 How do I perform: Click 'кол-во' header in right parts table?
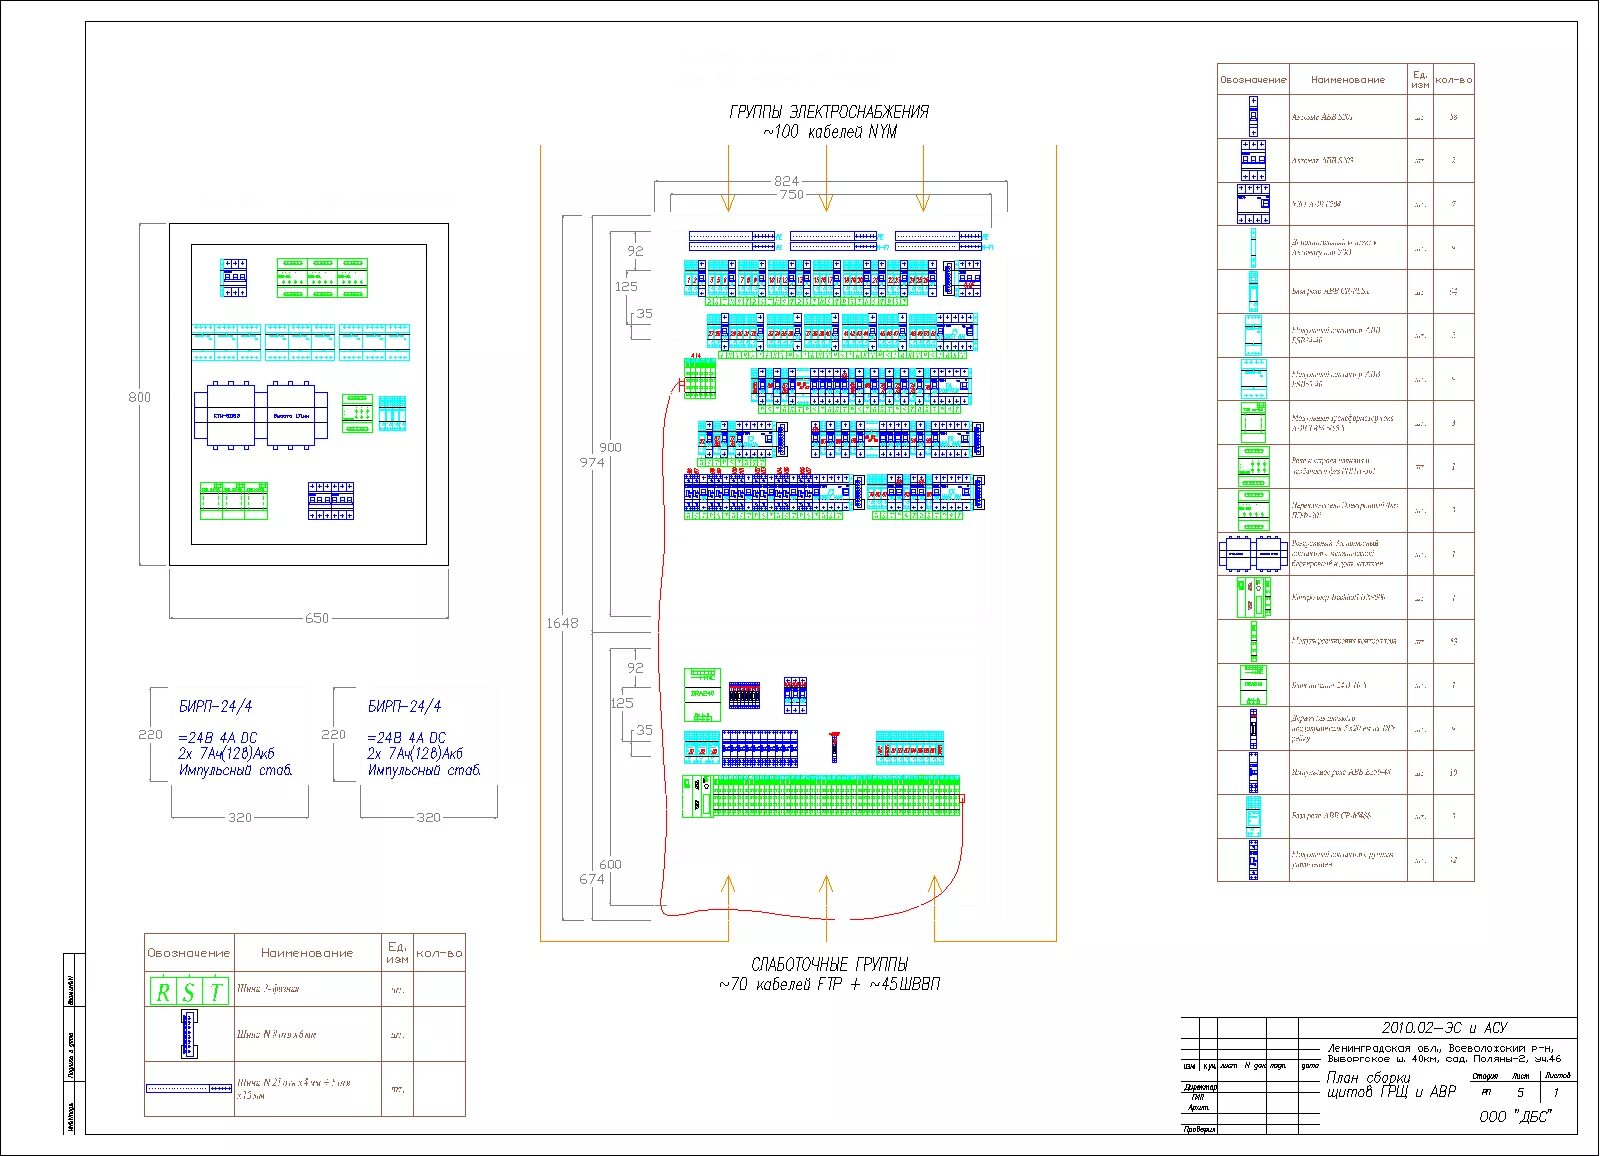tap(1453, 80)
